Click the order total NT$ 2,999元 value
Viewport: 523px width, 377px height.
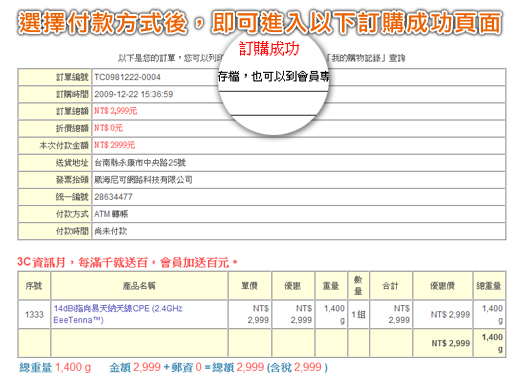(115, 111)
